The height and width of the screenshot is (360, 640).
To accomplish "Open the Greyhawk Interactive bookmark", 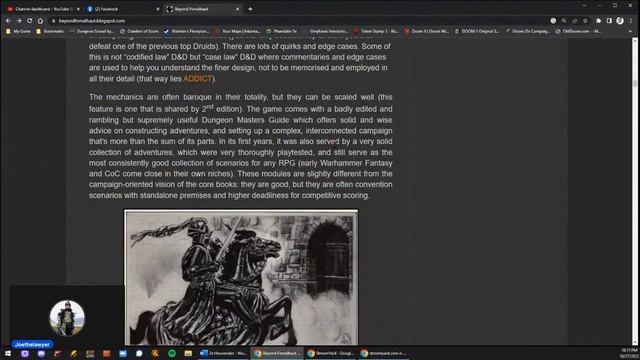I will tap(325, 31).
